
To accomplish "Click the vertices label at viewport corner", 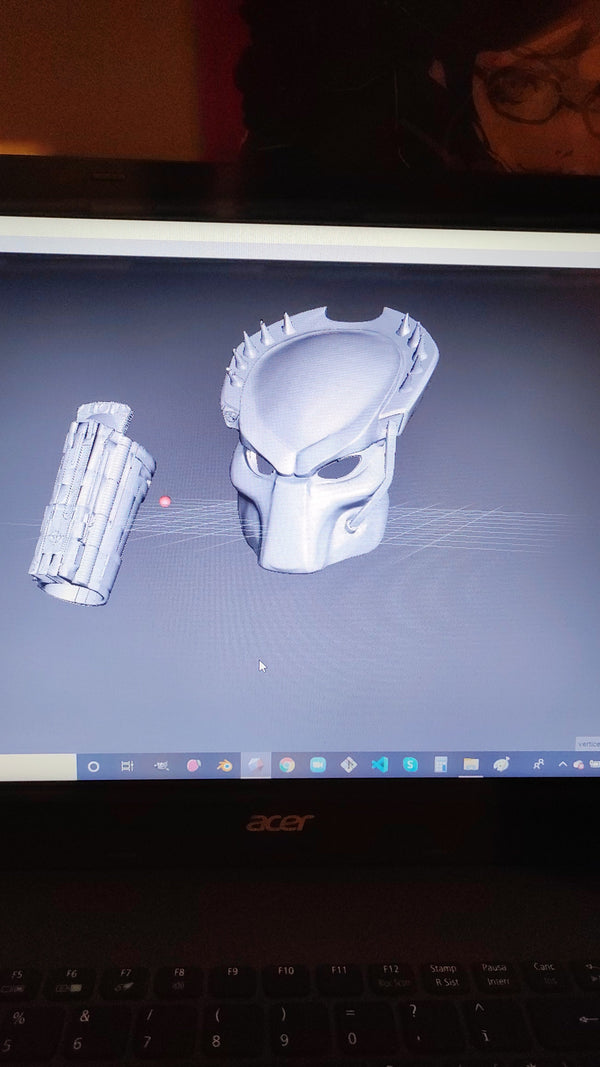I will click(587, 744).
